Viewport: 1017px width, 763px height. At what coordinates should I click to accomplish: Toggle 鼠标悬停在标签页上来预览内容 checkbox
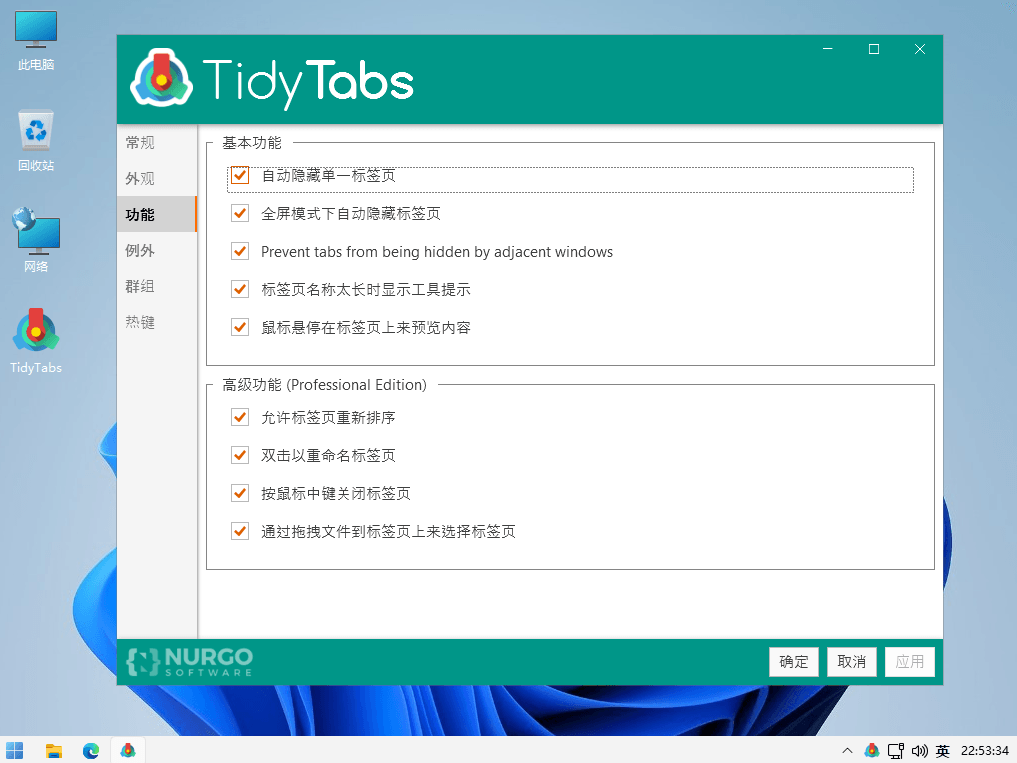click(240, 327)
